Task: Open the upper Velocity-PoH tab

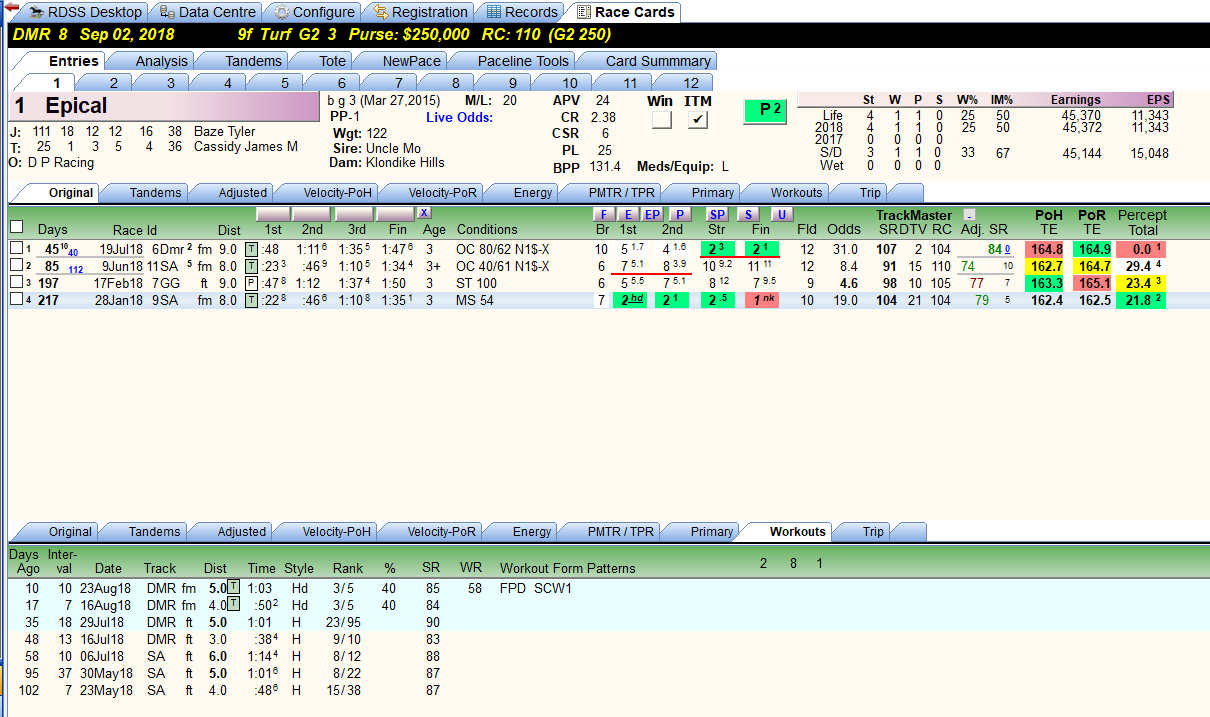Action: 330,192
